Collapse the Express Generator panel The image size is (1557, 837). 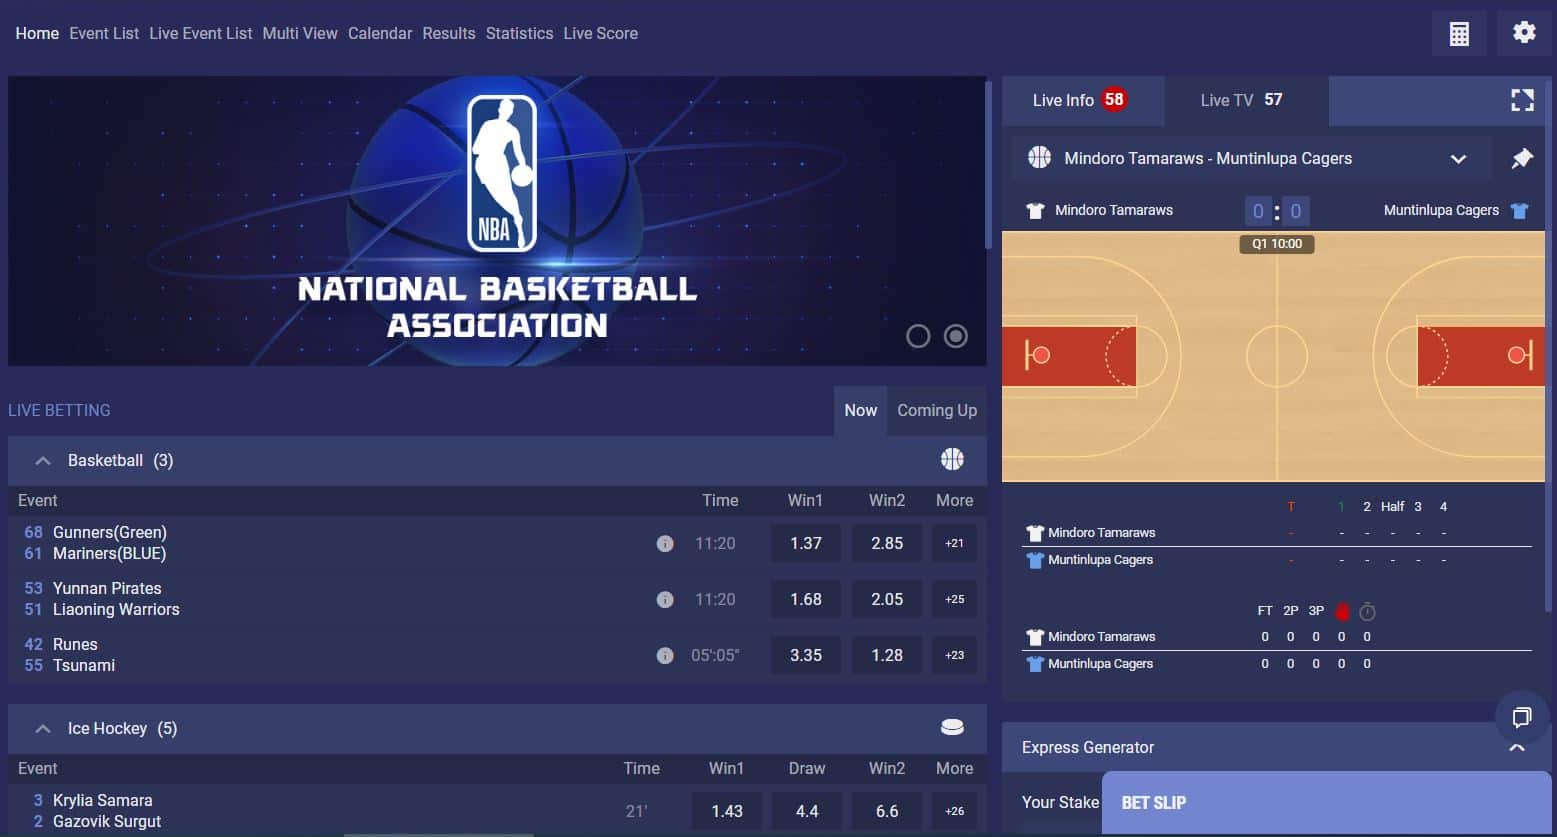point(1516,748)
